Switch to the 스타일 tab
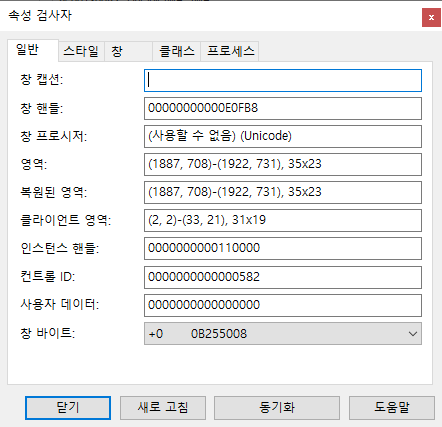Screen dimensions: 442x427 [x=81, y=51]
